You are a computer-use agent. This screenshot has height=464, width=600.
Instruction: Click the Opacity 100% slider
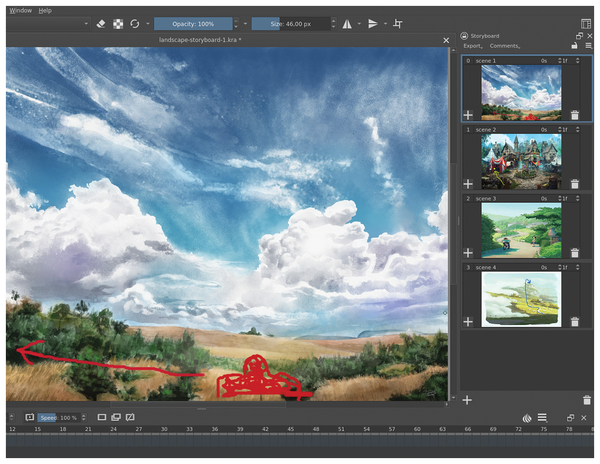point(194,23)
